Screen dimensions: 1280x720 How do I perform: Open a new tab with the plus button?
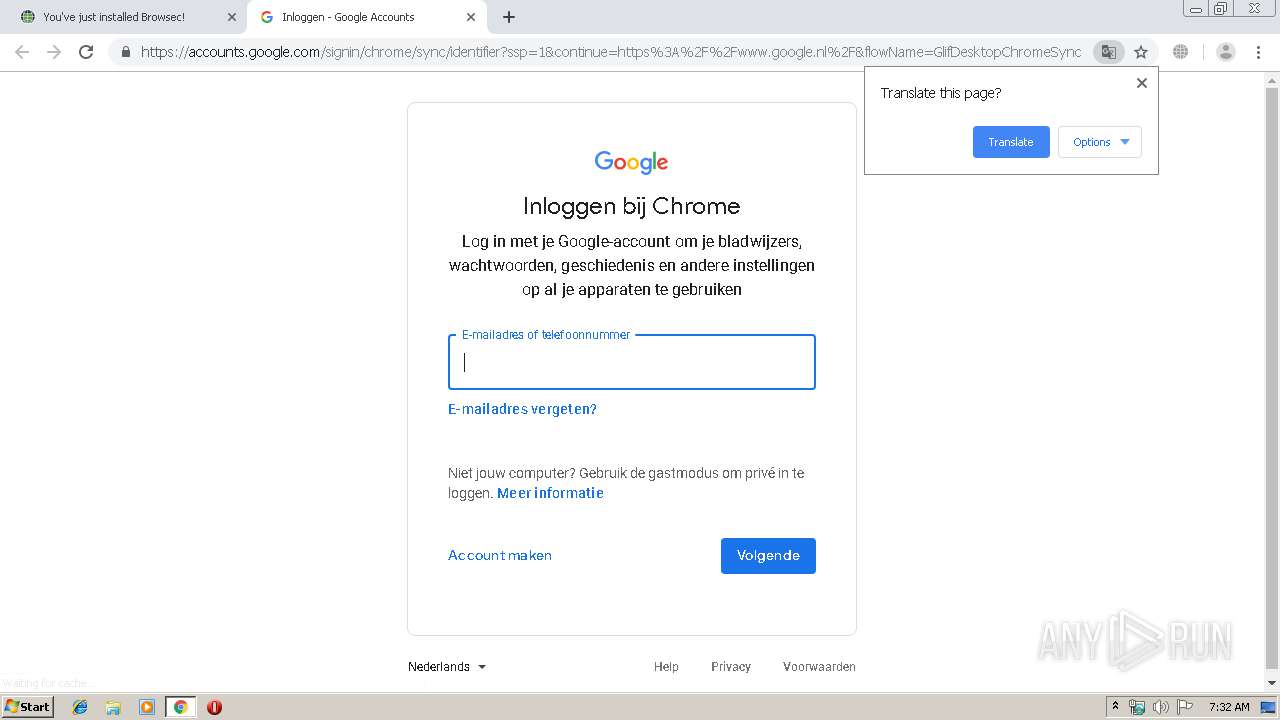[x=508, y=17]
